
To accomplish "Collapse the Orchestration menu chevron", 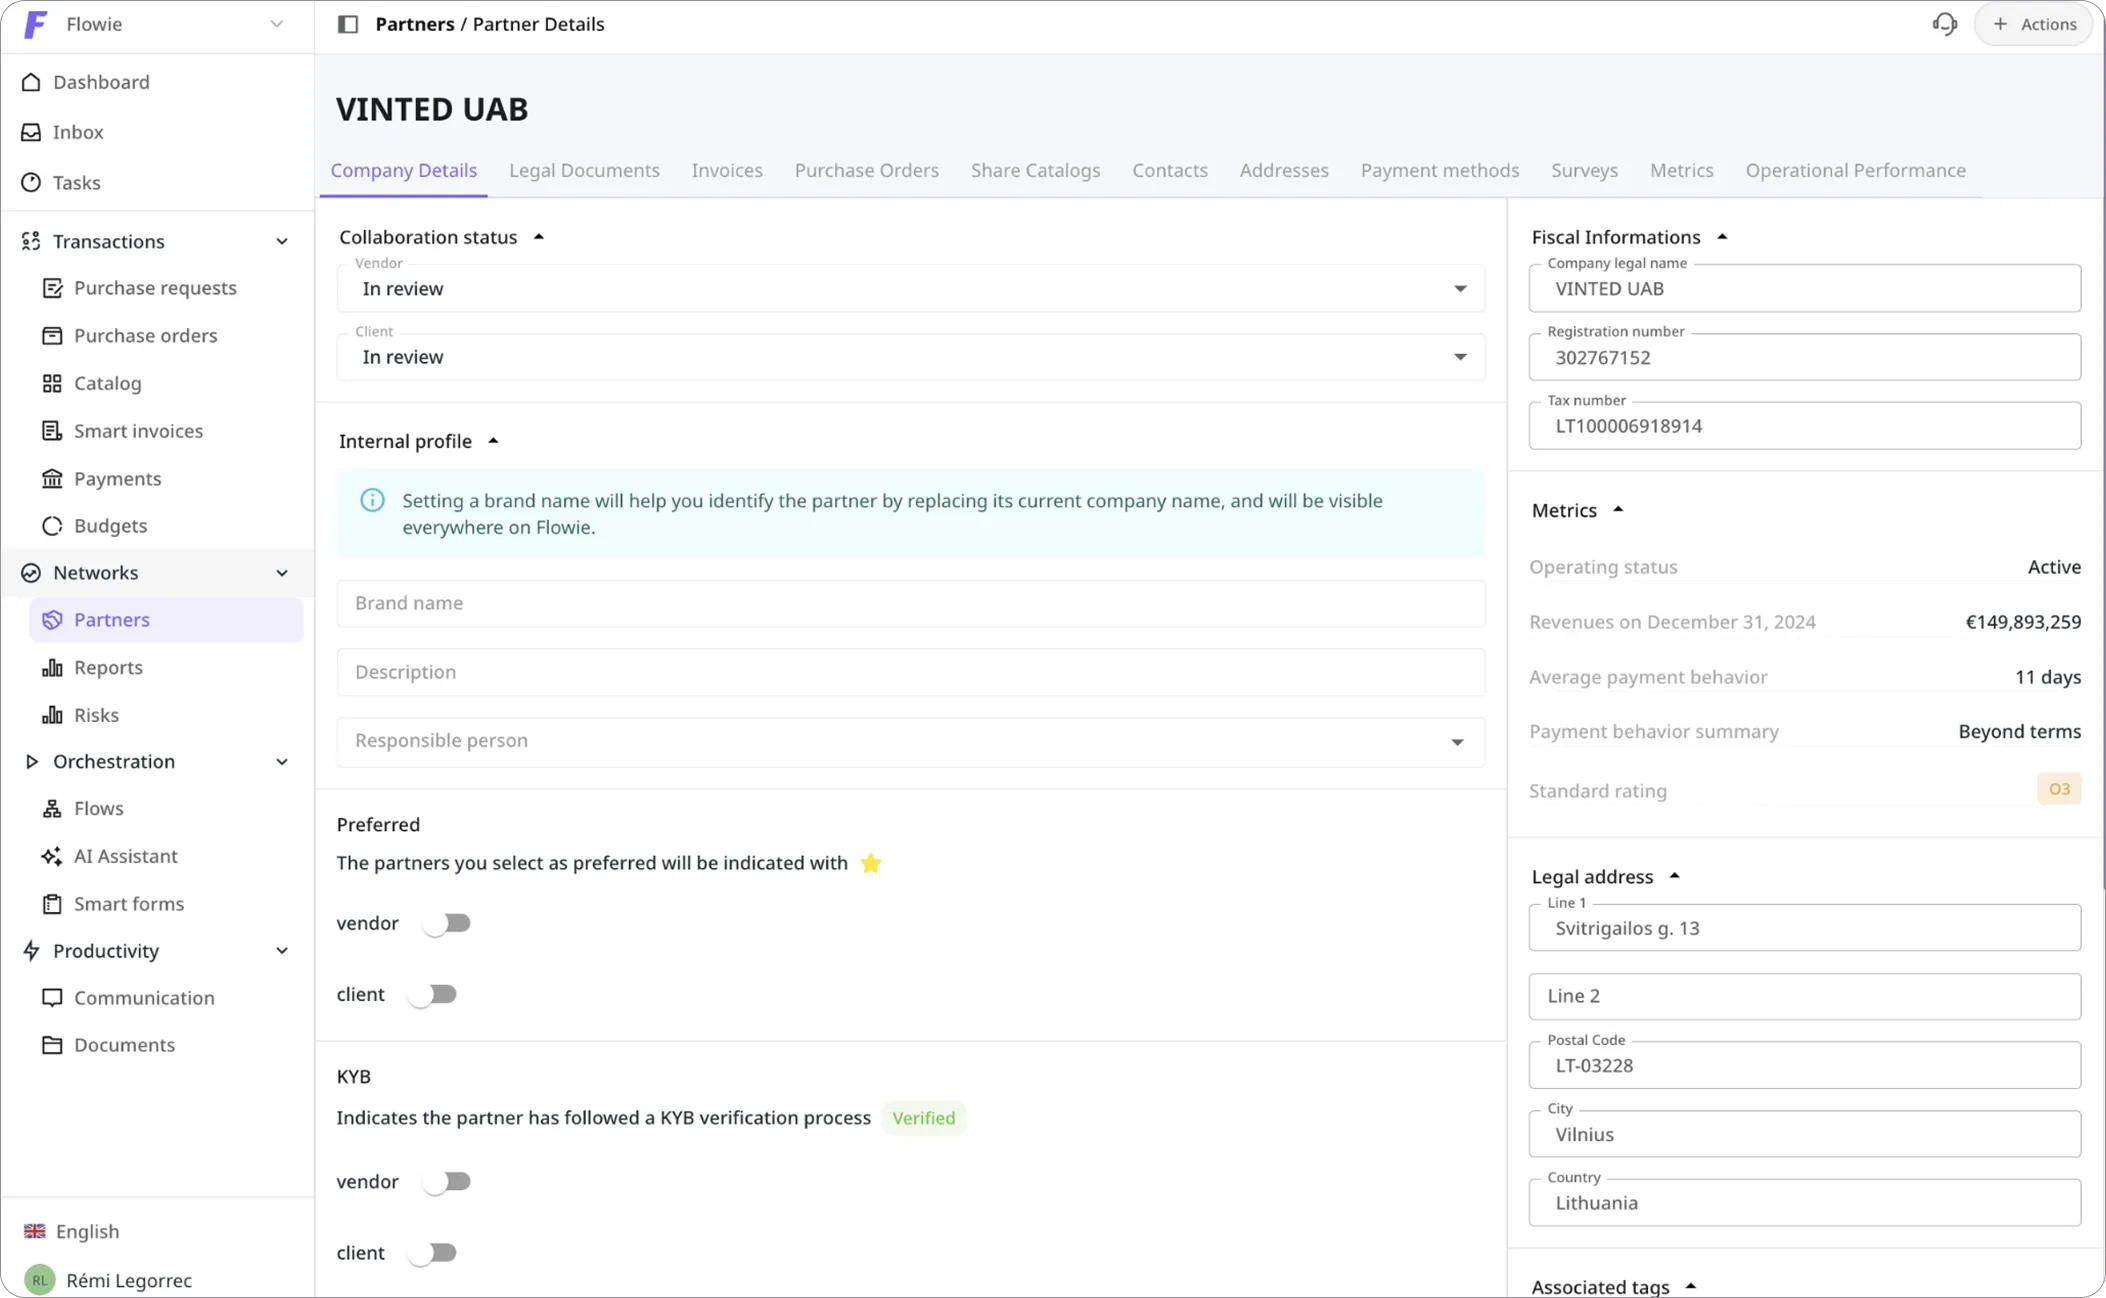I will 282,762.
